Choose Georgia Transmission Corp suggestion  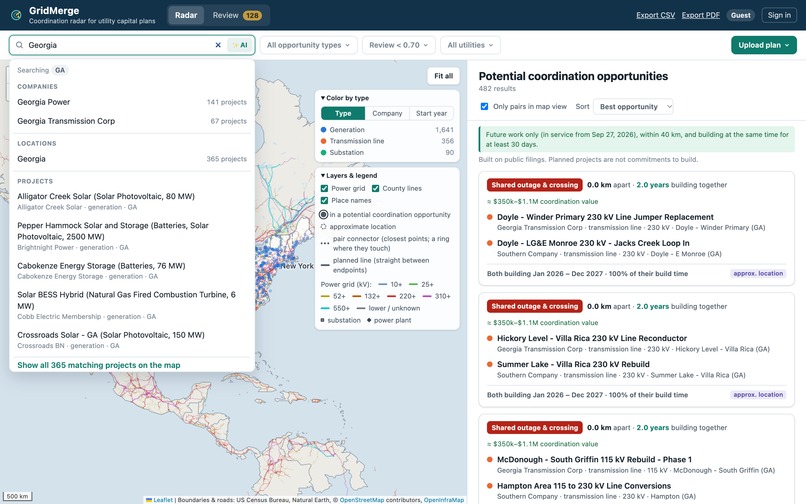pyautogui.click(x=132, y=121)
